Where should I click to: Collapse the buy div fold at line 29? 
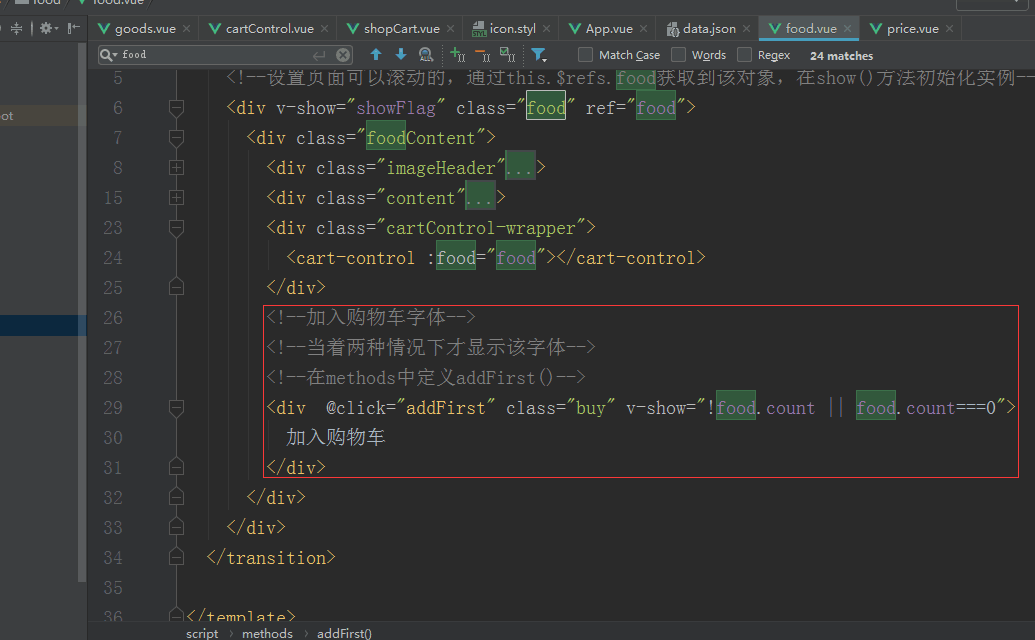click(176, 408)
